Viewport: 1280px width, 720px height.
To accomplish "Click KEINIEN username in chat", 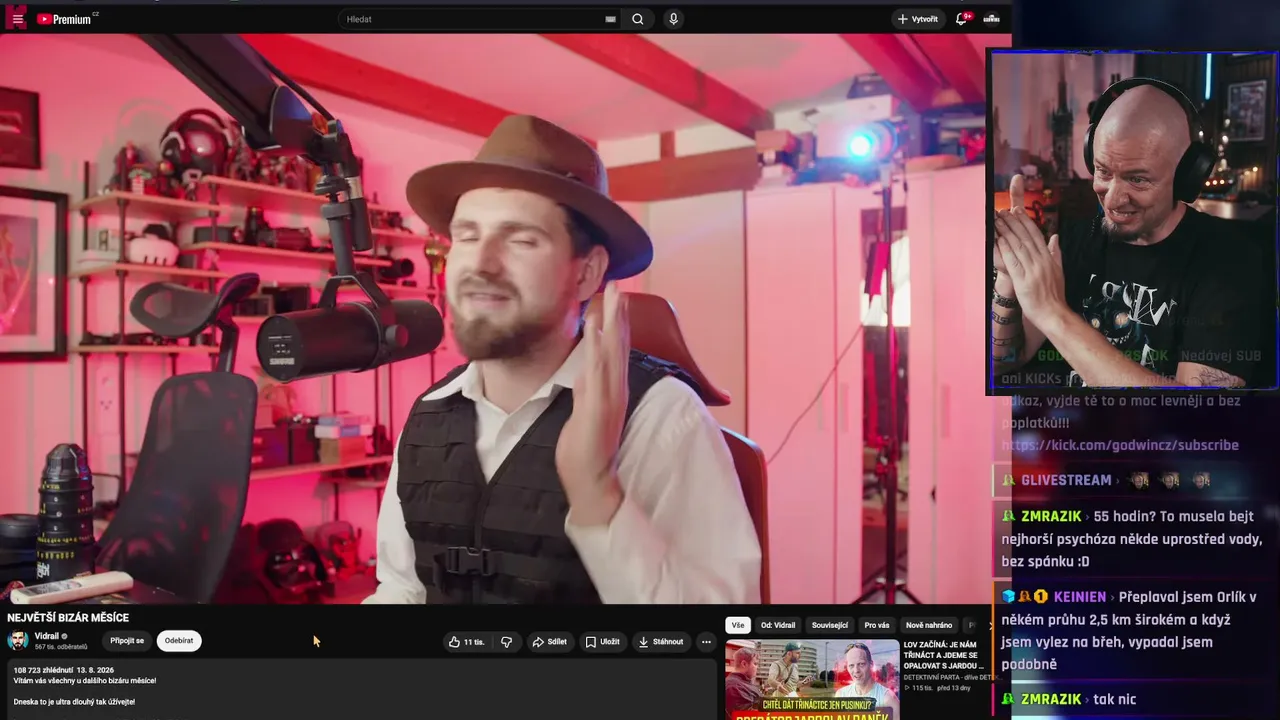I will (x=1079, y=597).
